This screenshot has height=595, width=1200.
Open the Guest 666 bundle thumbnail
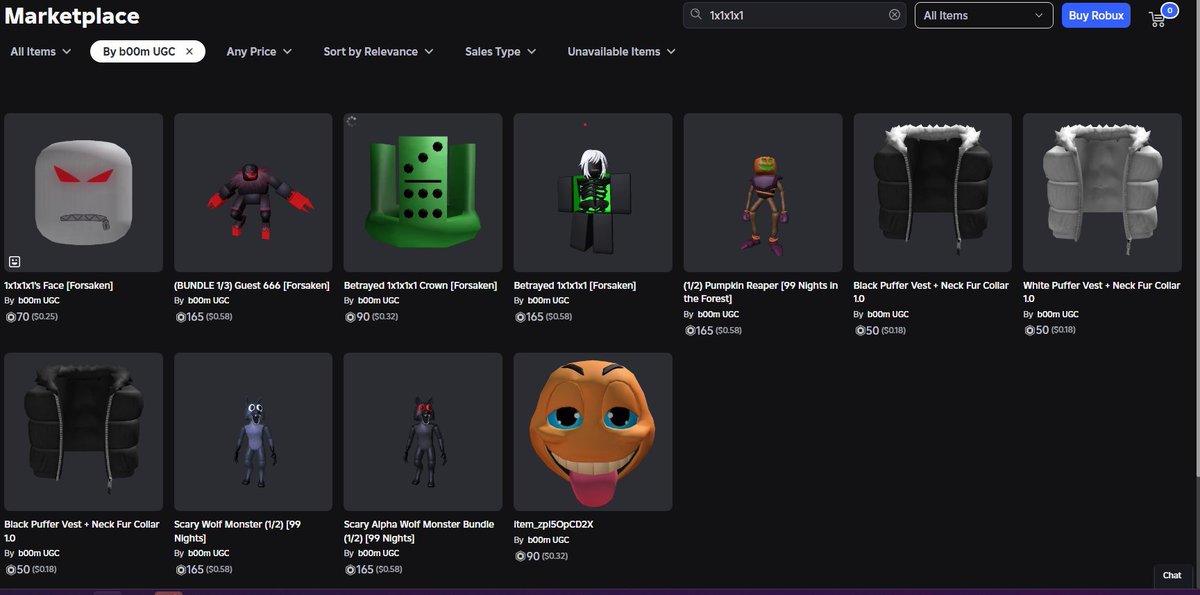click(x=253, y=192)
